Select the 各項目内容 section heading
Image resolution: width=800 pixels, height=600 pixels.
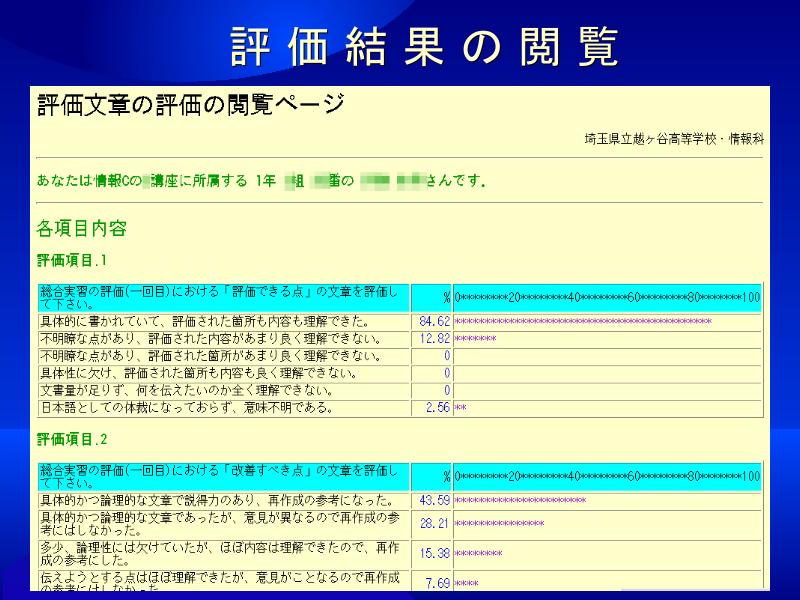[81, 229]
